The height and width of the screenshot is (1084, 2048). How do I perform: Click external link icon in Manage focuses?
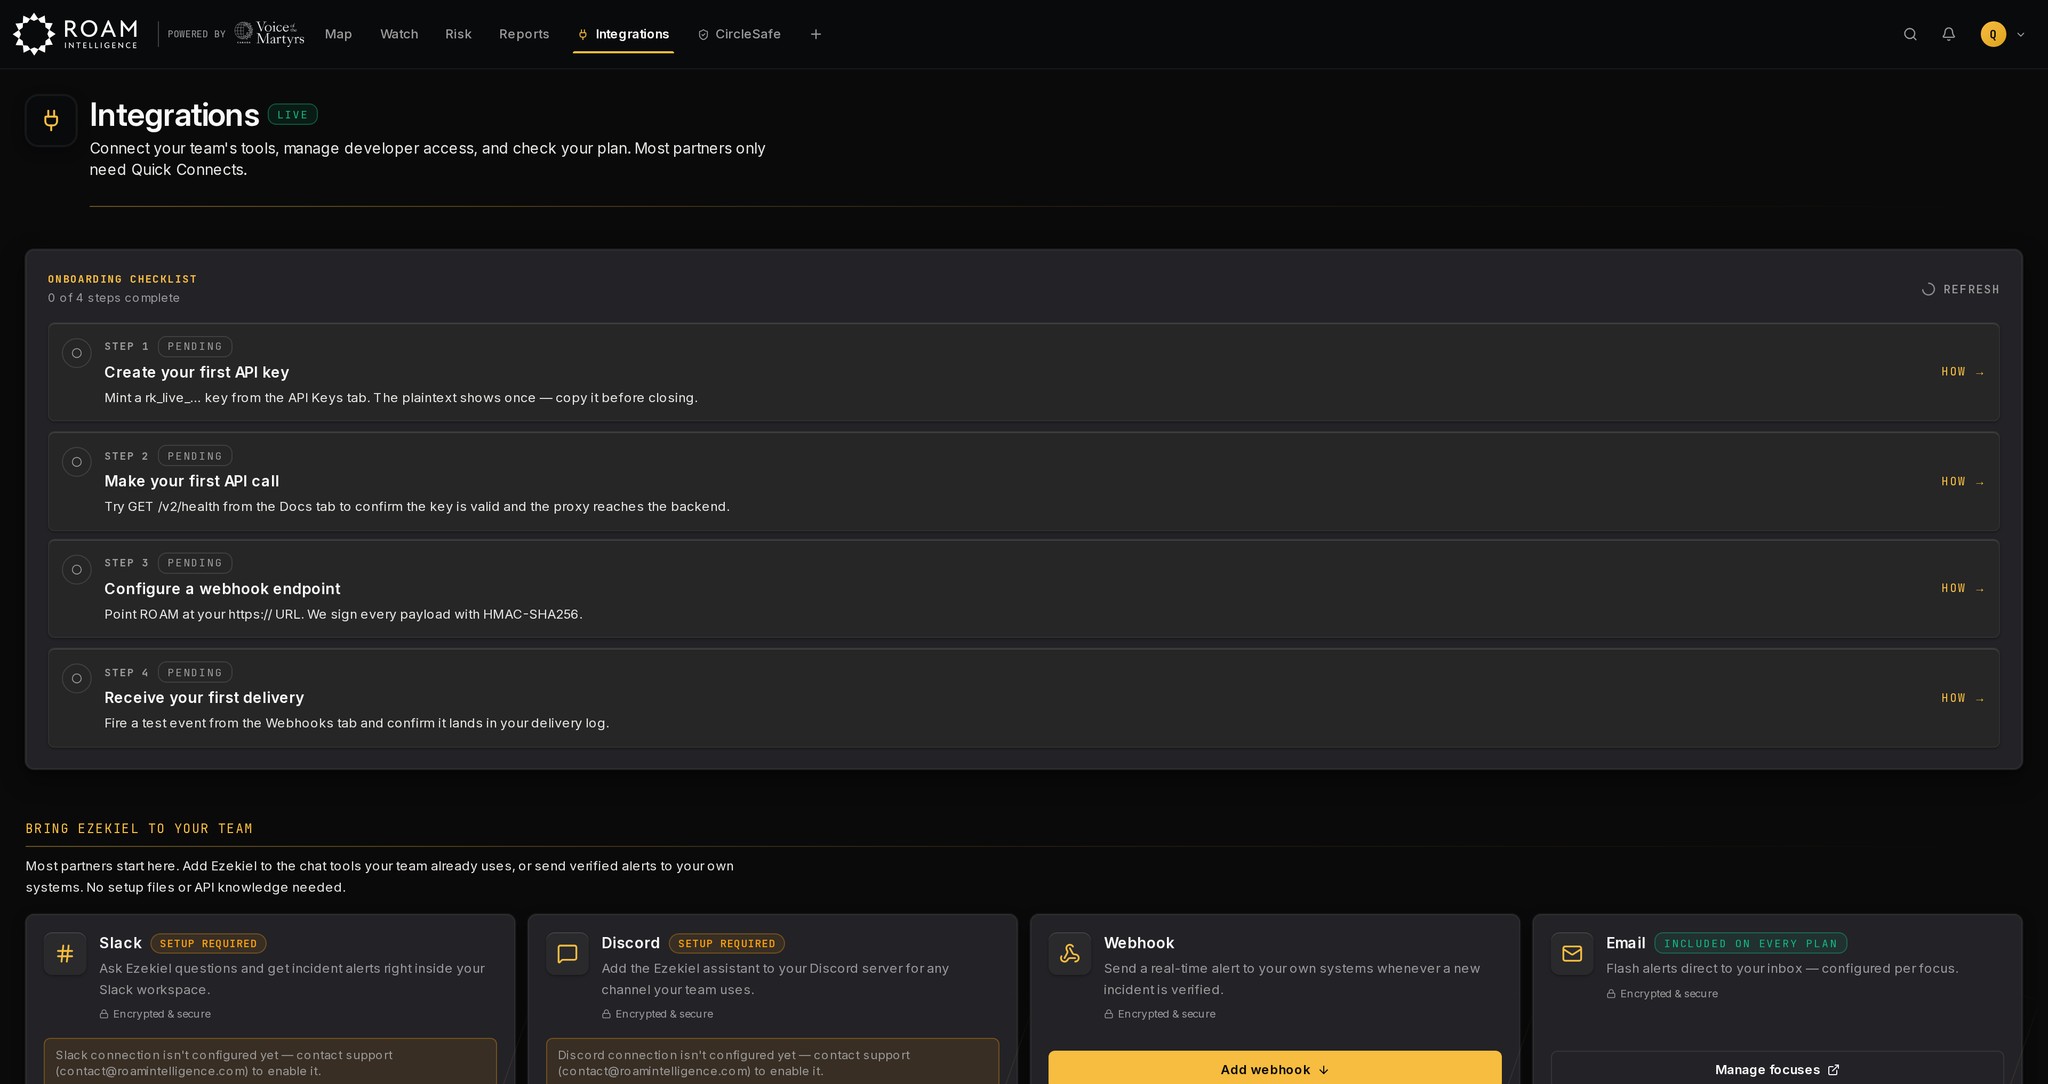click(1833, 1070)
